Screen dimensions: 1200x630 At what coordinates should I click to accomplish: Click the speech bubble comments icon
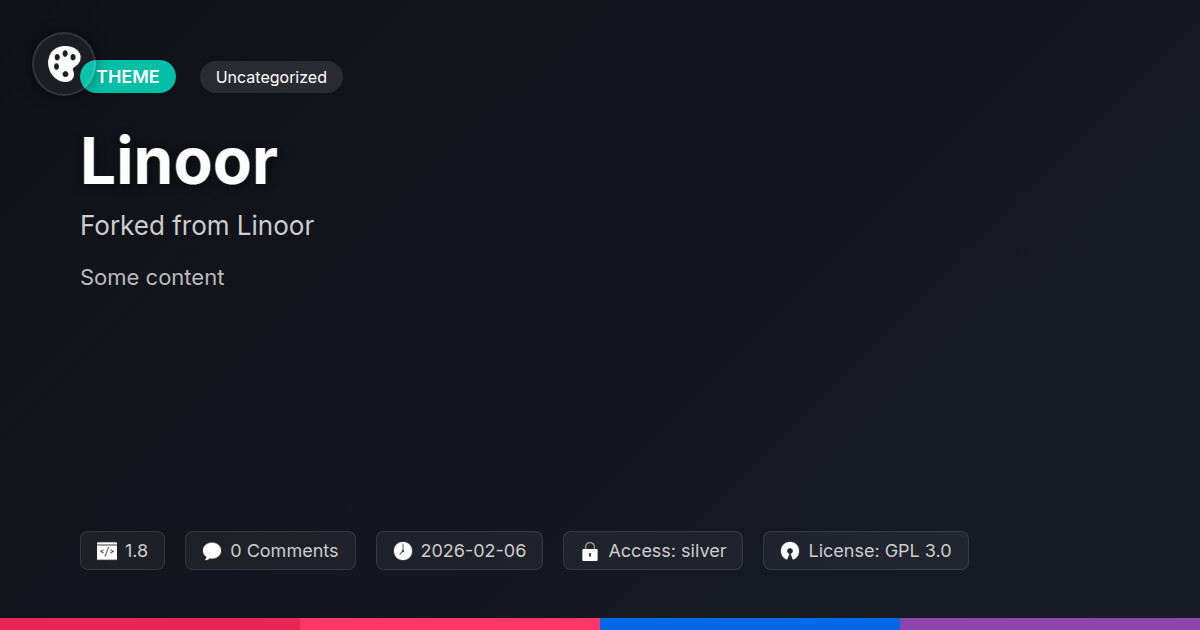point(211,551)
